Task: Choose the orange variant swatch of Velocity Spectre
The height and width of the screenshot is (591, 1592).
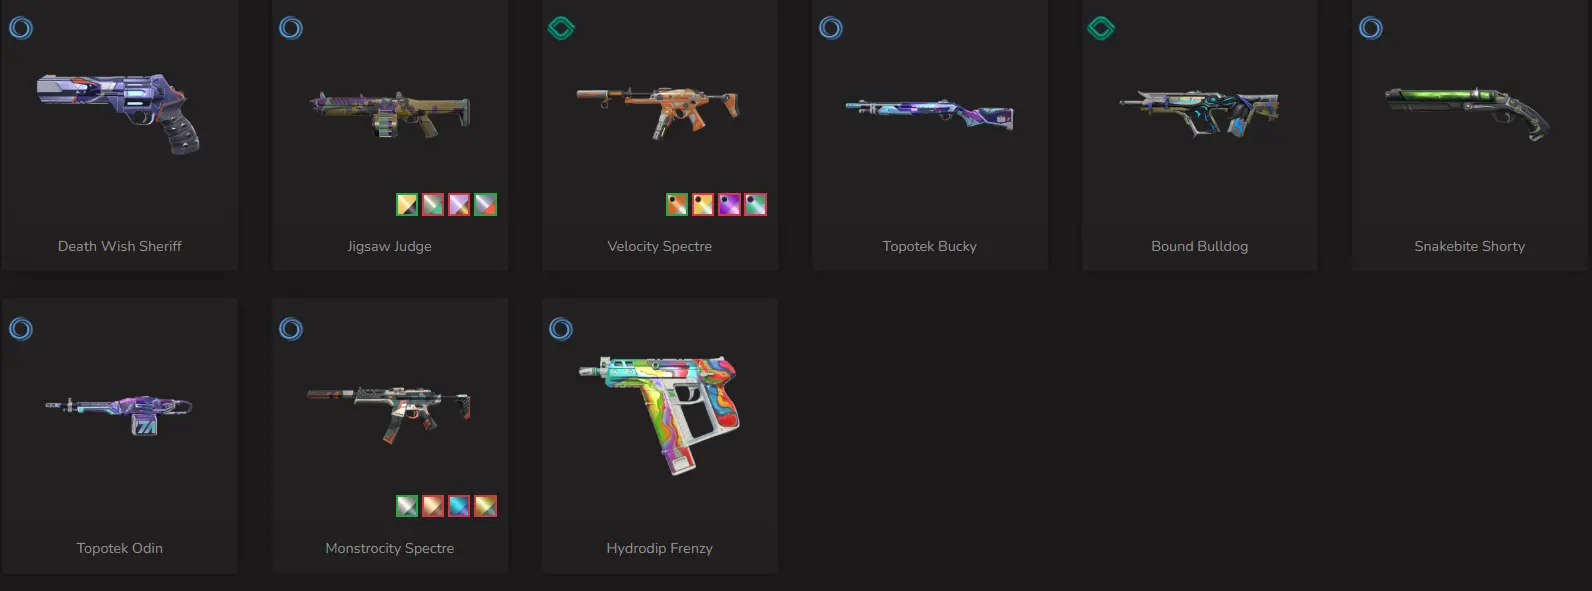Action: 677,205
